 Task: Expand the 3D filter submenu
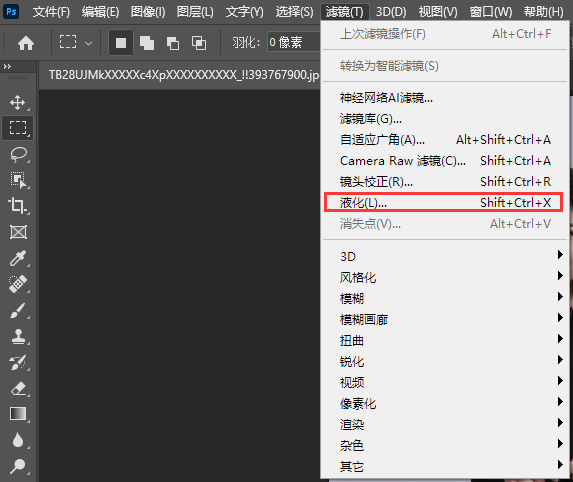point(445,257)
